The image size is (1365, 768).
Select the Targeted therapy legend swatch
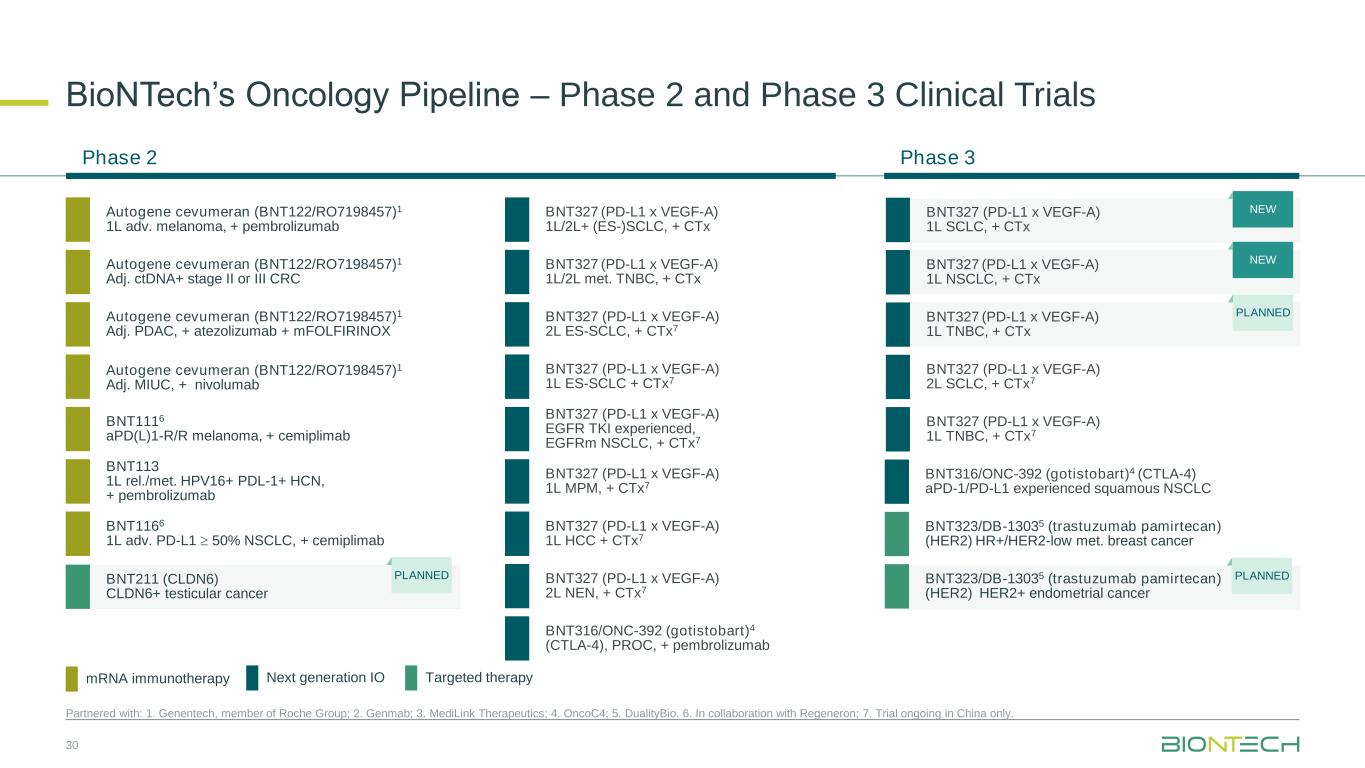click(411, 678)
